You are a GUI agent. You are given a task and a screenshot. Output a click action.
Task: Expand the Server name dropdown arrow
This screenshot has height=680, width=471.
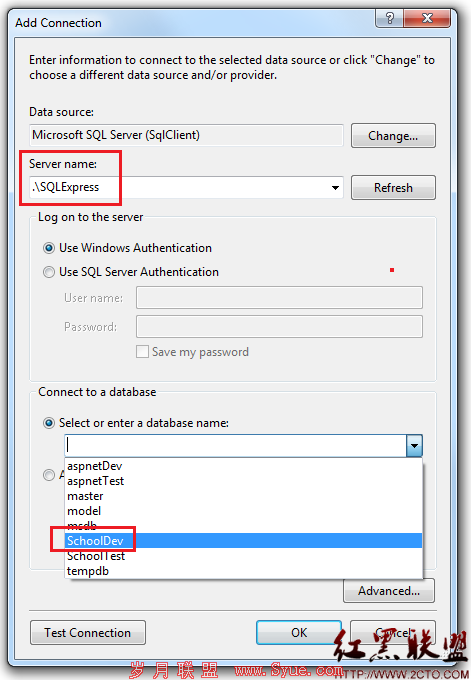tap(335, 188)
